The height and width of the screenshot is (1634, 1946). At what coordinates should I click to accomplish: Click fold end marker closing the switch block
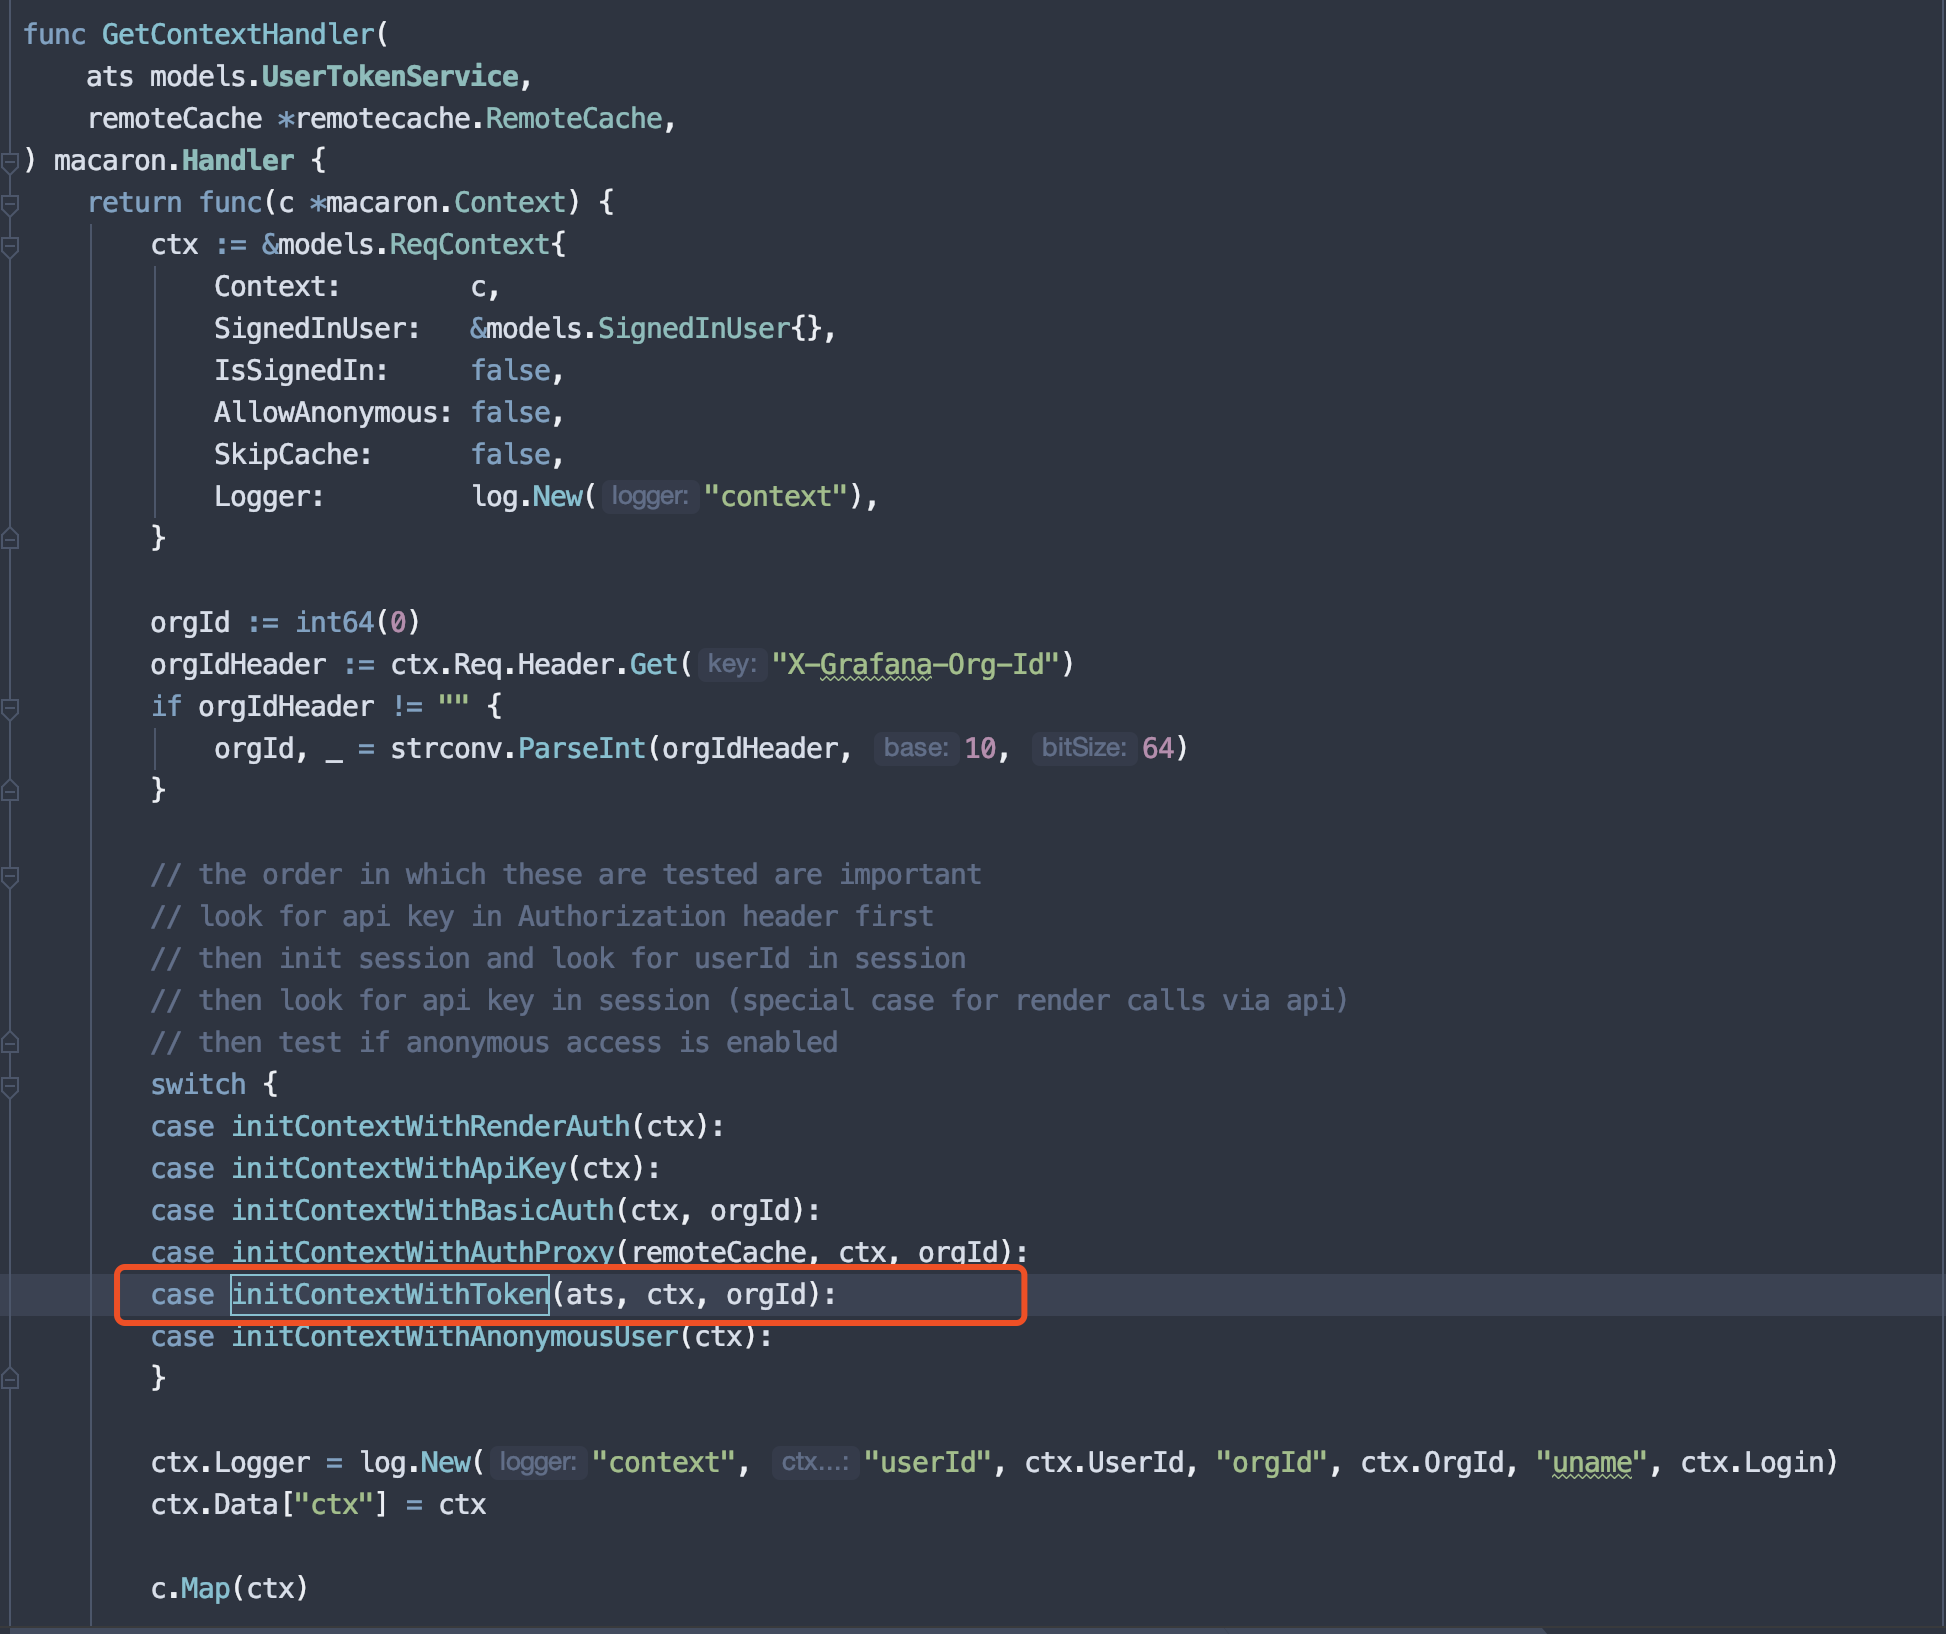pos(10,1379)
